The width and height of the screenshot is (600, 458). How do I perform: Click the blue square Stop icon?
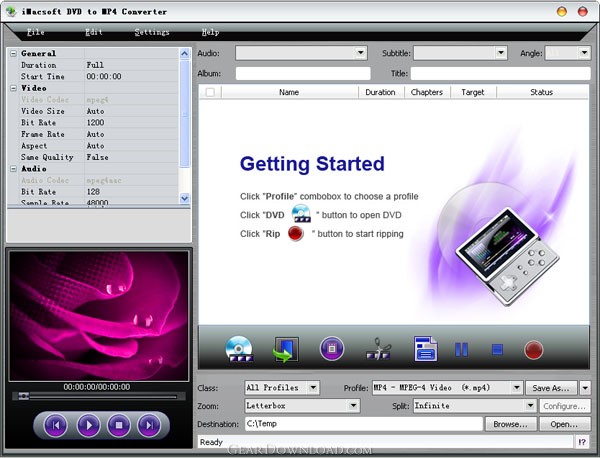pos(497,349)
